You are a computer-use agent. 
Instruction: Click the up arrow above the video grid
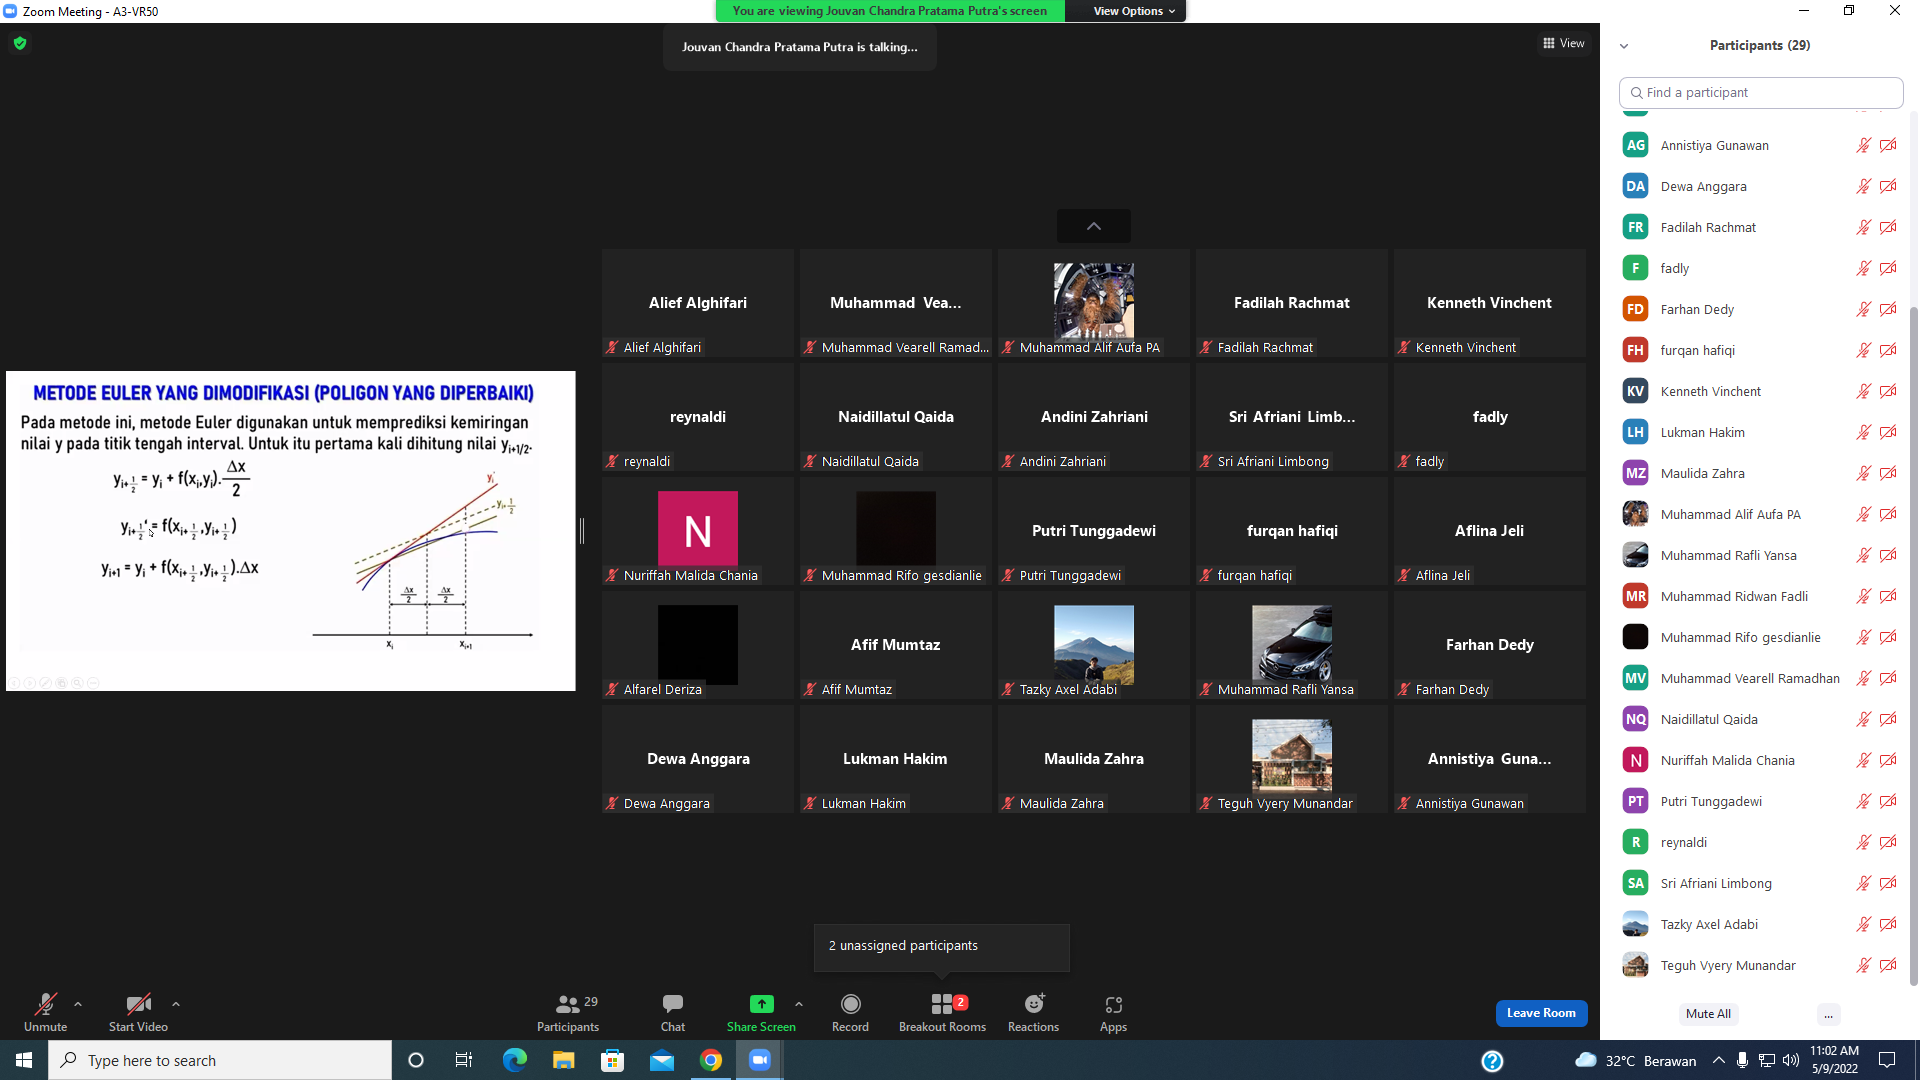pos(1094,226)
